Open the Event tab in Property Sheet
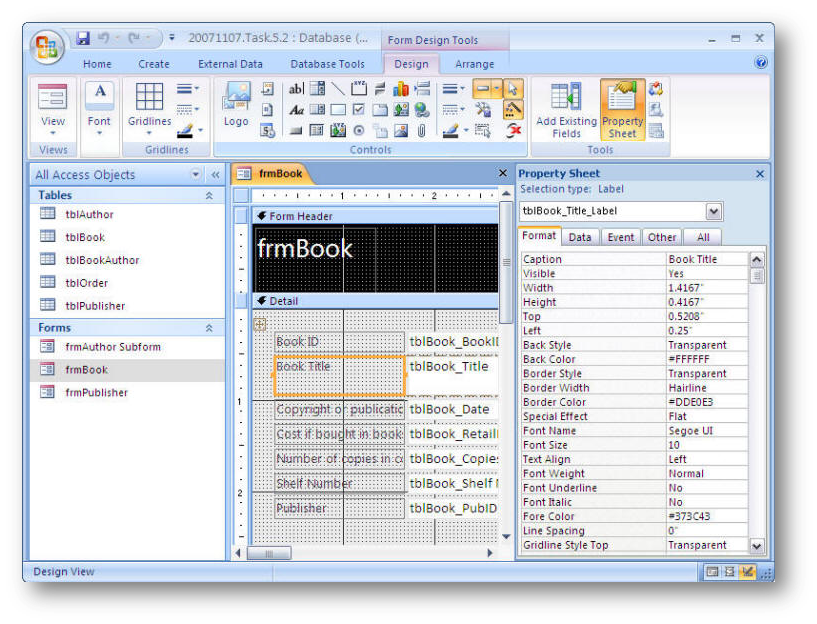The image size is (817, 624). (620, 237)
